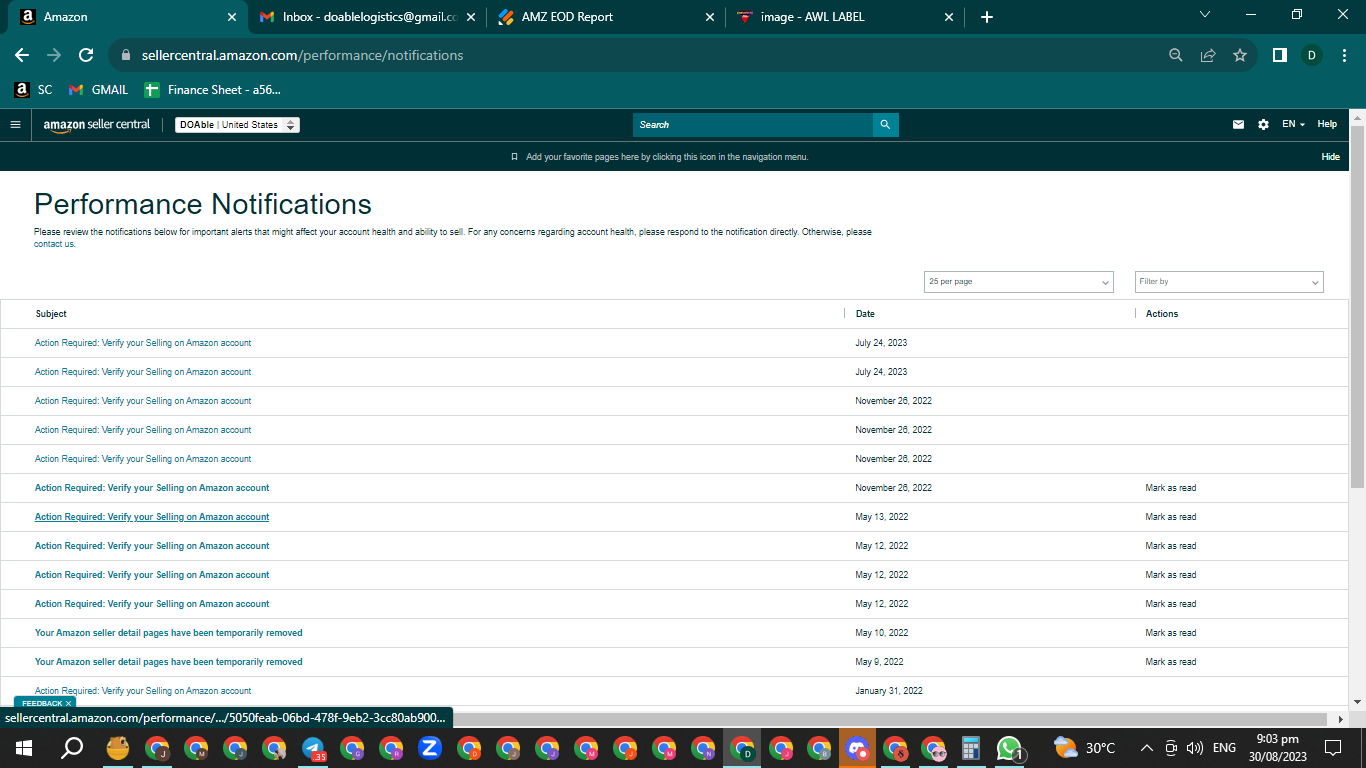Click the volume speaker icon in system tray
This screenshot has width=1366, height=768.
pos(1194,748)
